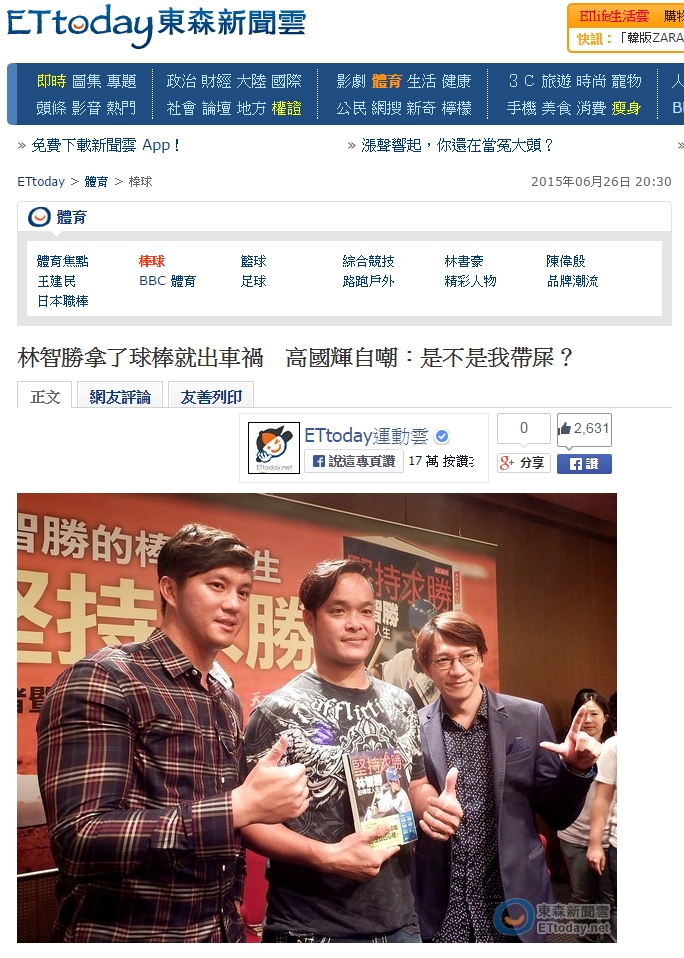The image size is (684, 958).
Task: Open the 漲聲響起 promotional headline link
Action: tap(457, 145)
